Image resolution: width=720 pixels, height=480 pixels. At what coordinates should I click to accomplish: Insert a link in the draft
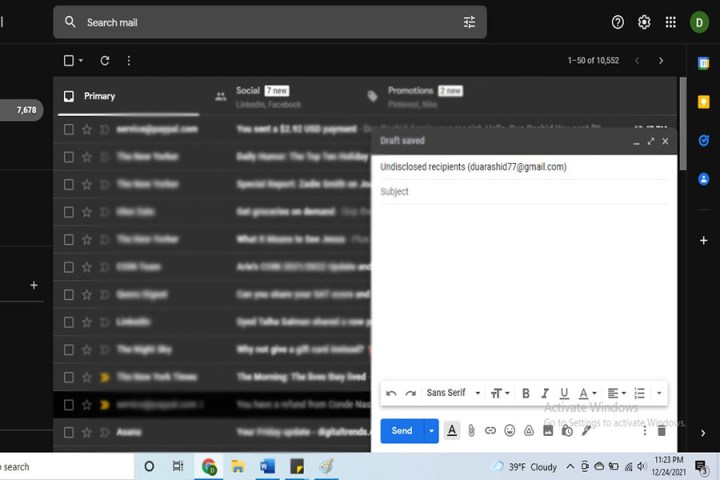[x=490, y=431]
